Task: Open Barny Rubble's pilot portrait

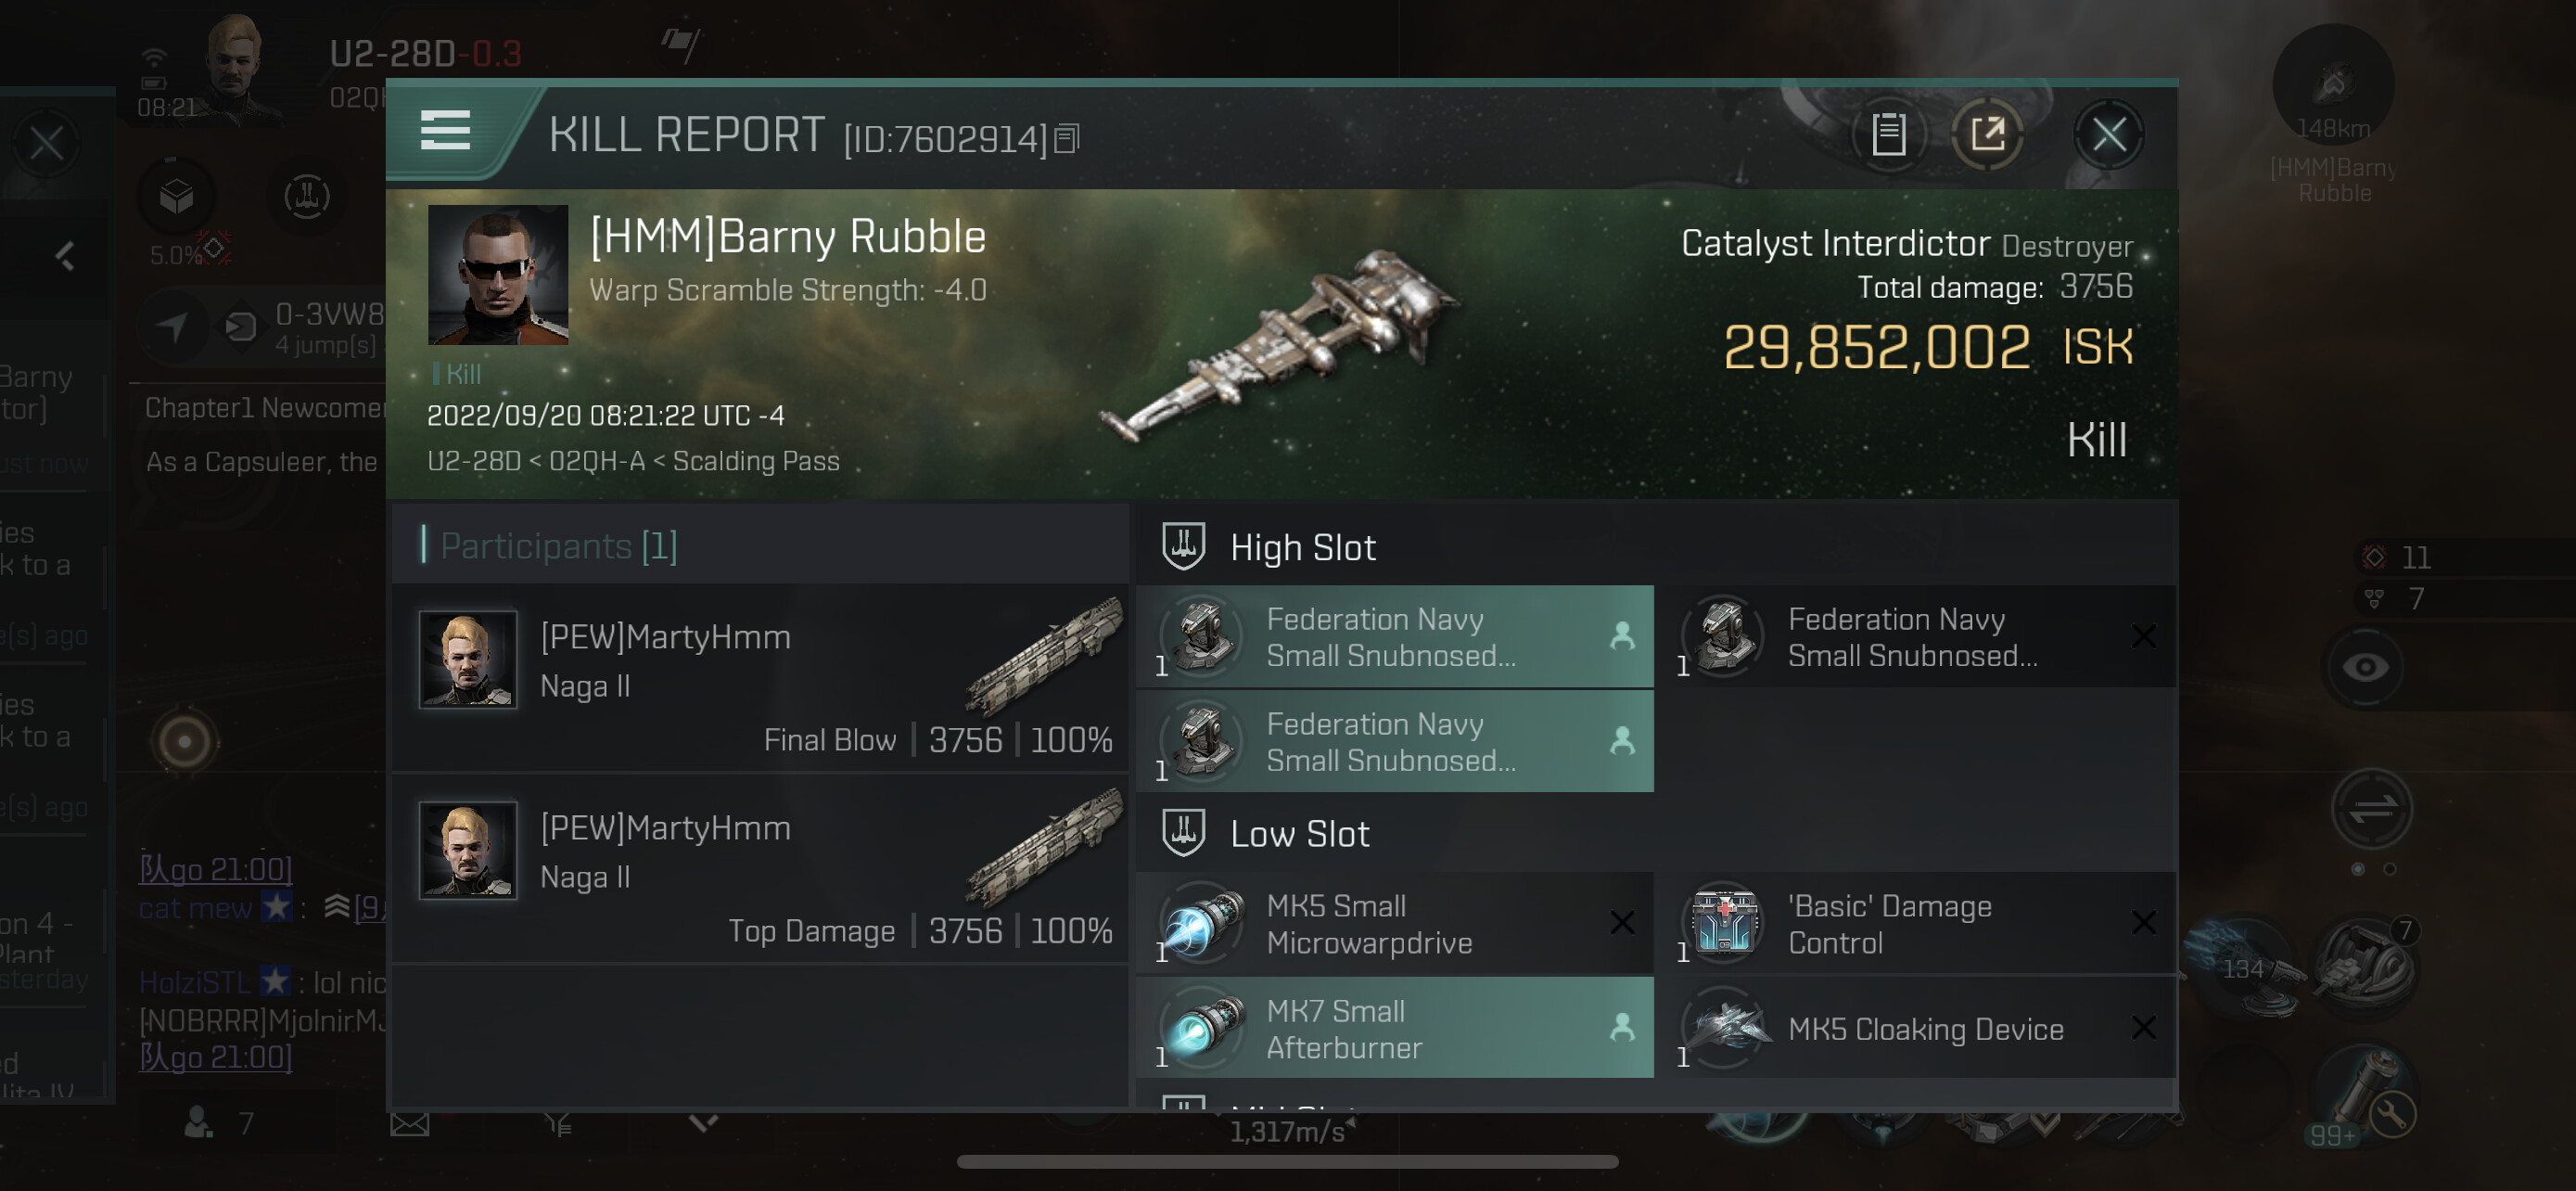Action: coord(498,275)
